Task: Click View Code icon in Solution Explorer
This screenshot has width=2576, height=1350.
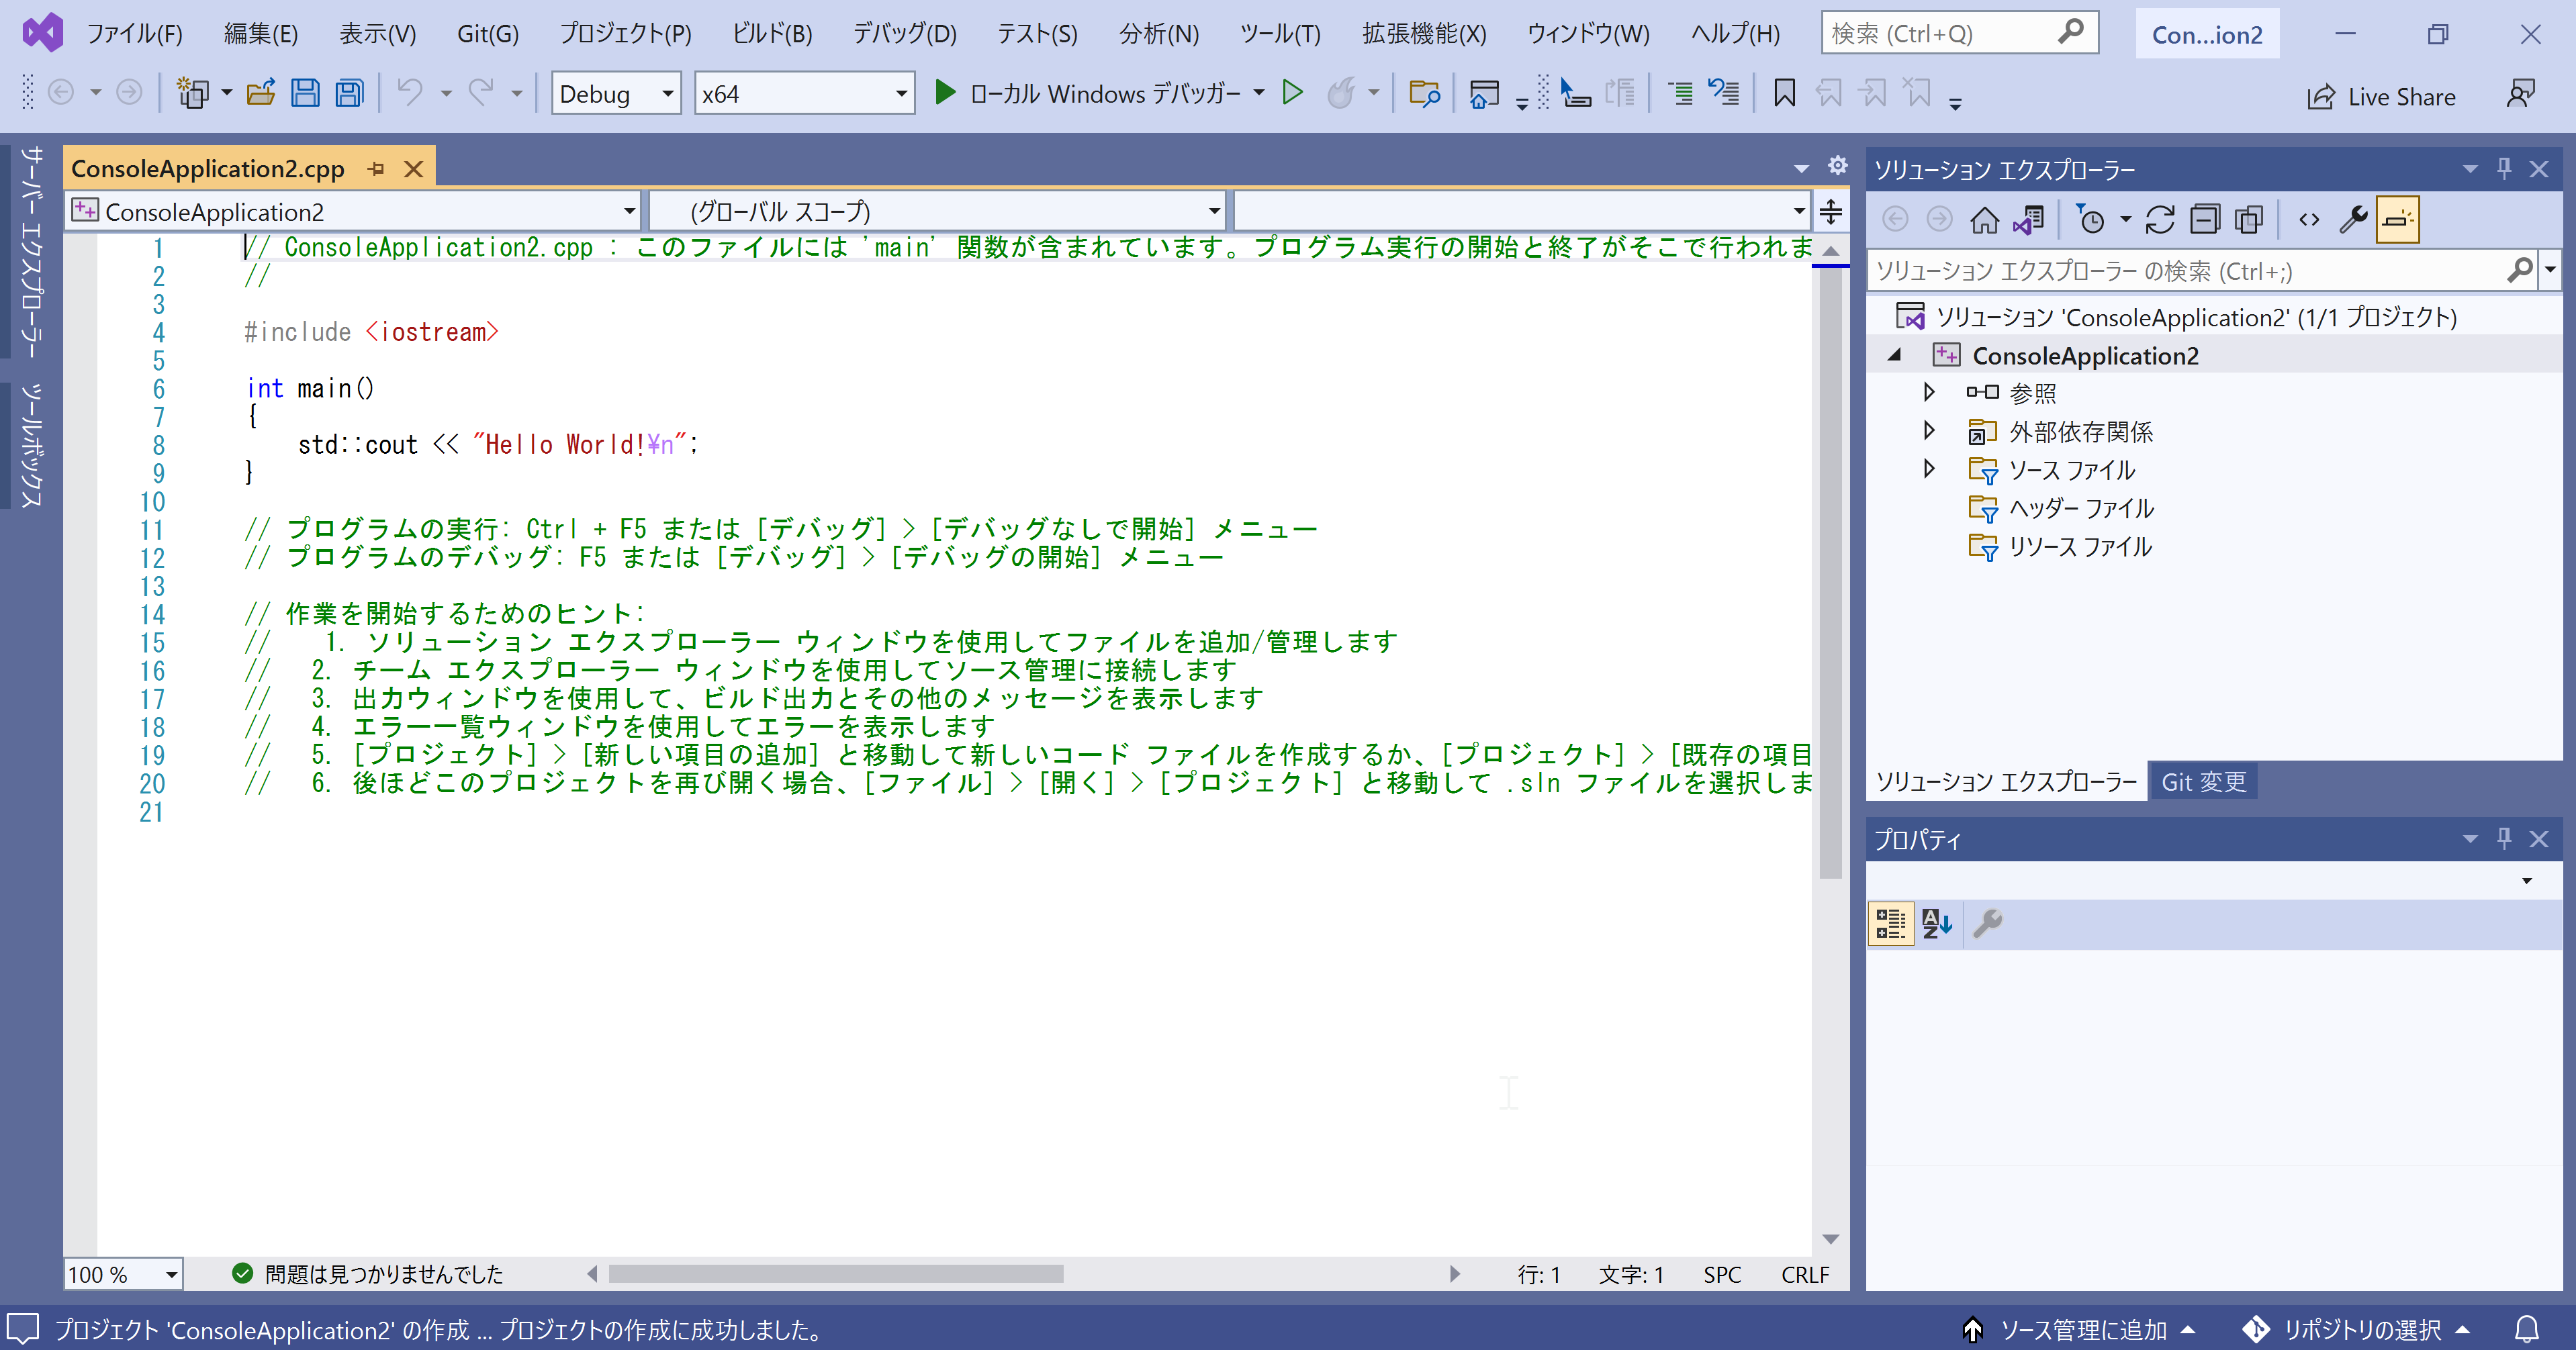Action: pos(2309,219)
